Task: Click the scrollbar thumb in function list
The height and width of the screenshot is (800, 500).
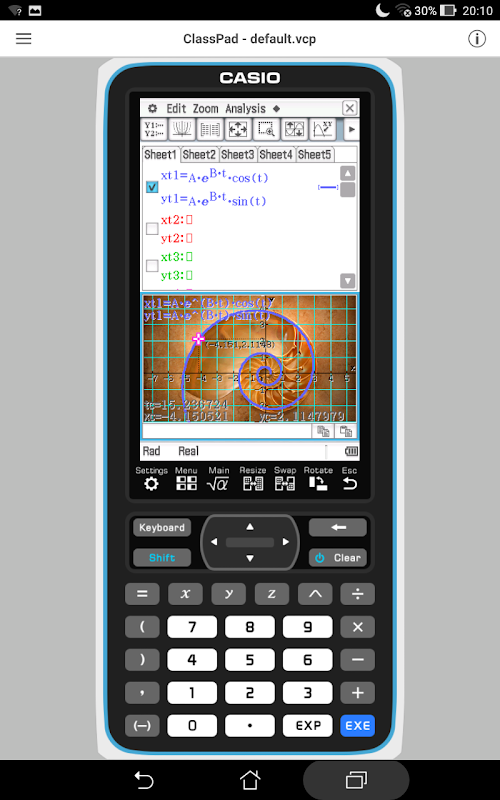Action: coord(347,190)
